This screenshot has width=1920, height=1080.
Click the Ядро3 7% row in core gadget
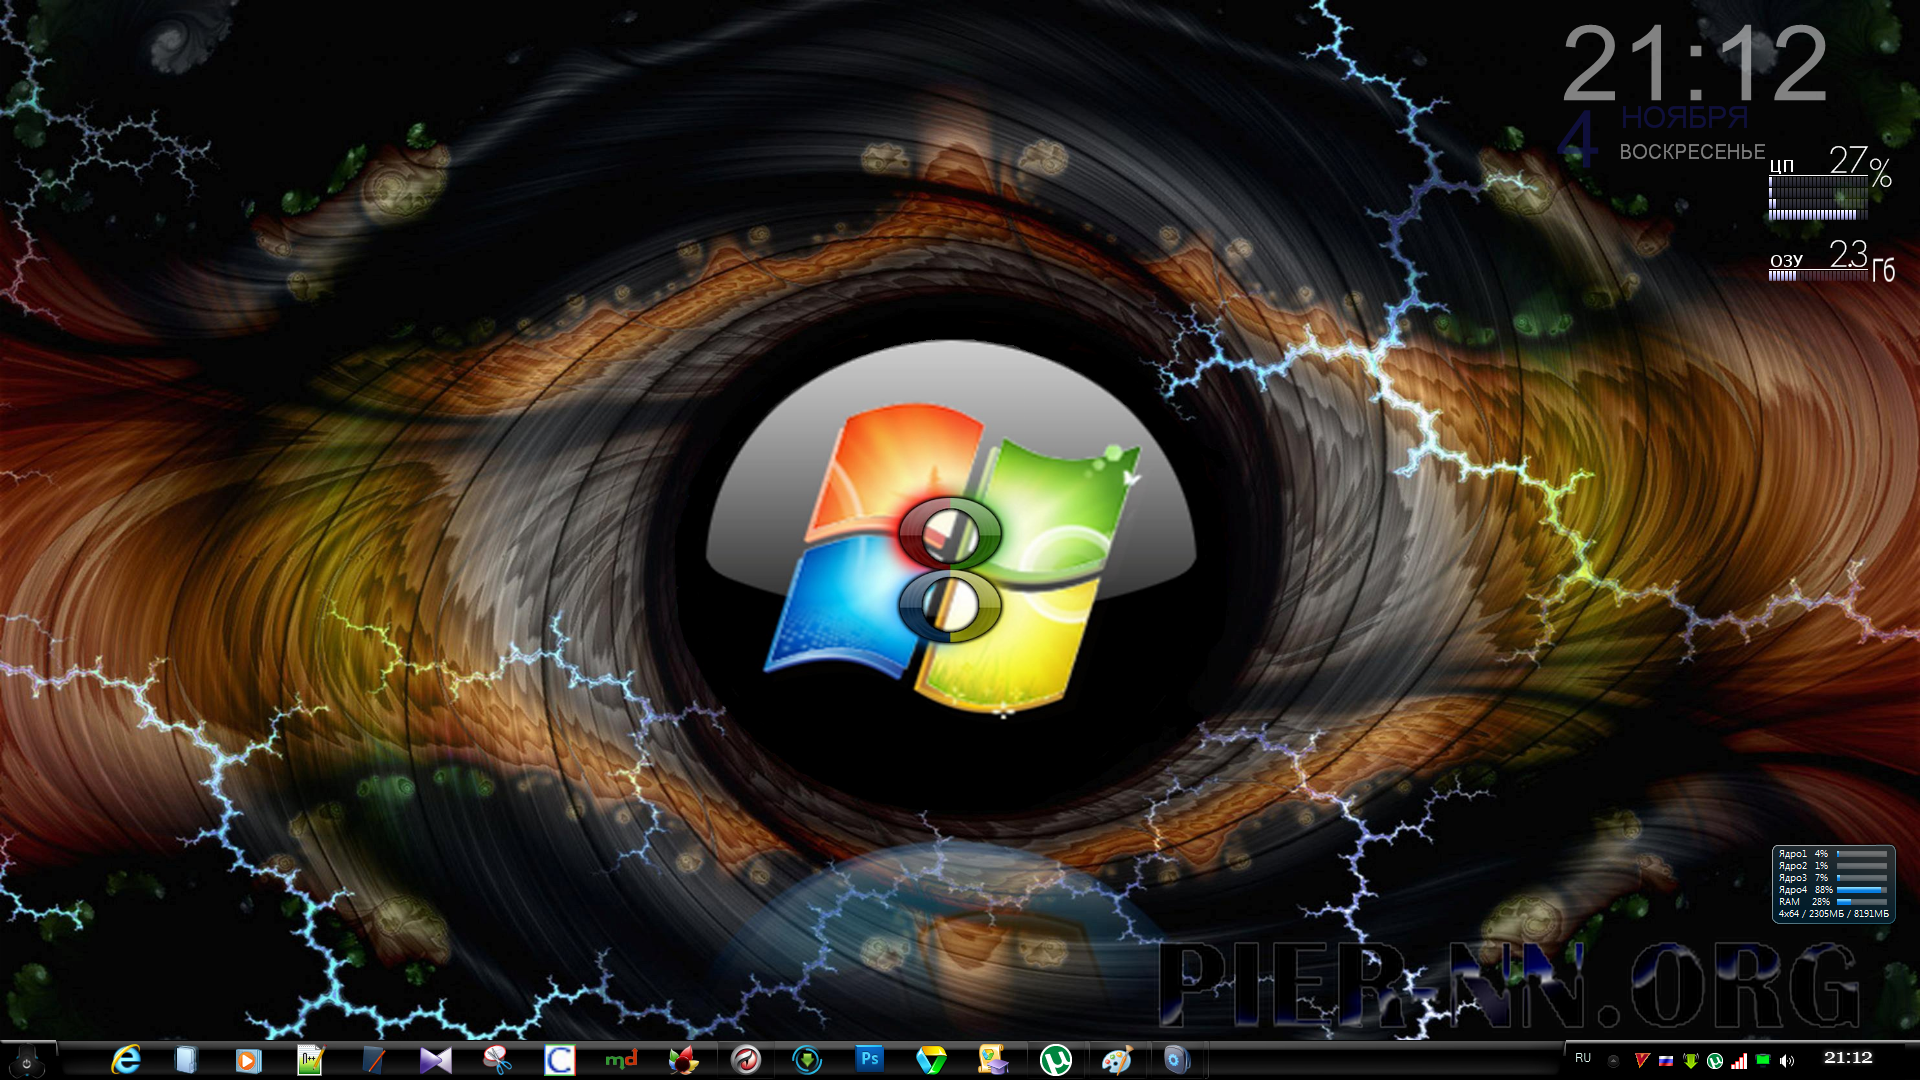[1833, 878]
